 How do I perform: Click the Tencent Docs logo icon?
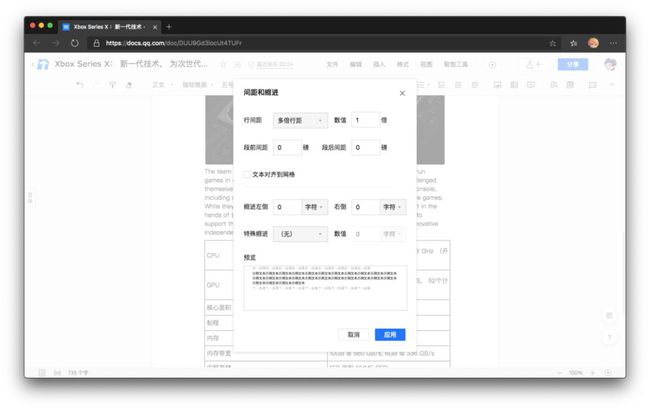(43, 64)
